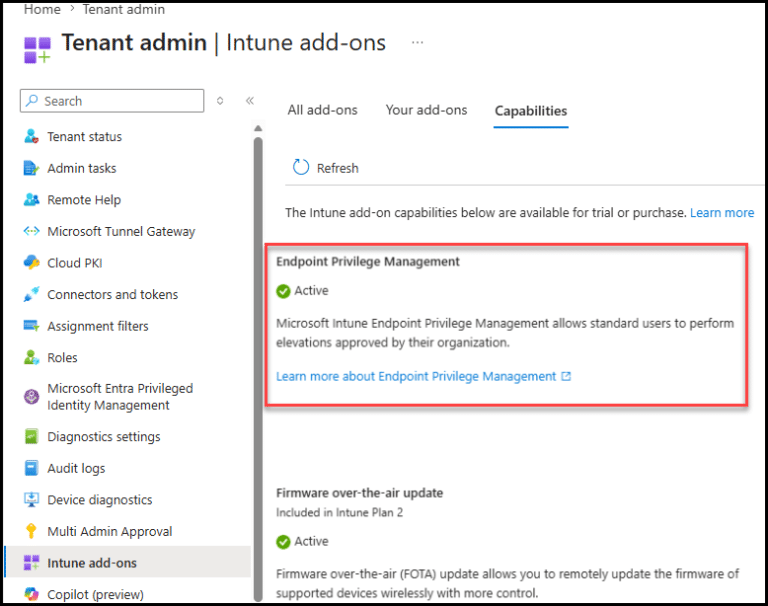Click the Cloud PKI icon
The width and height of the screenshot is (768, 606).
point(31,263)
